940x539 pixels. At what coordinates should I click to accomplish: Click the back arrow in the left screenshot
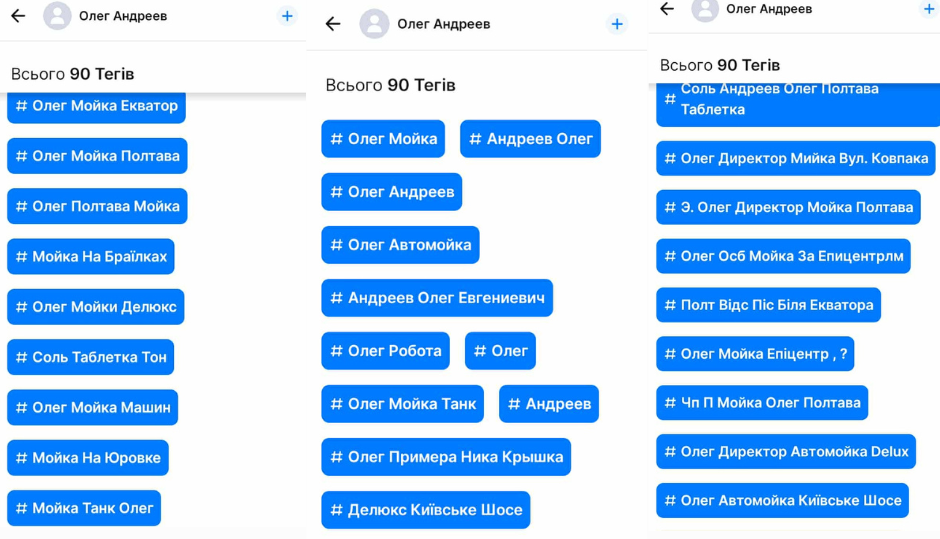[18, 16]
